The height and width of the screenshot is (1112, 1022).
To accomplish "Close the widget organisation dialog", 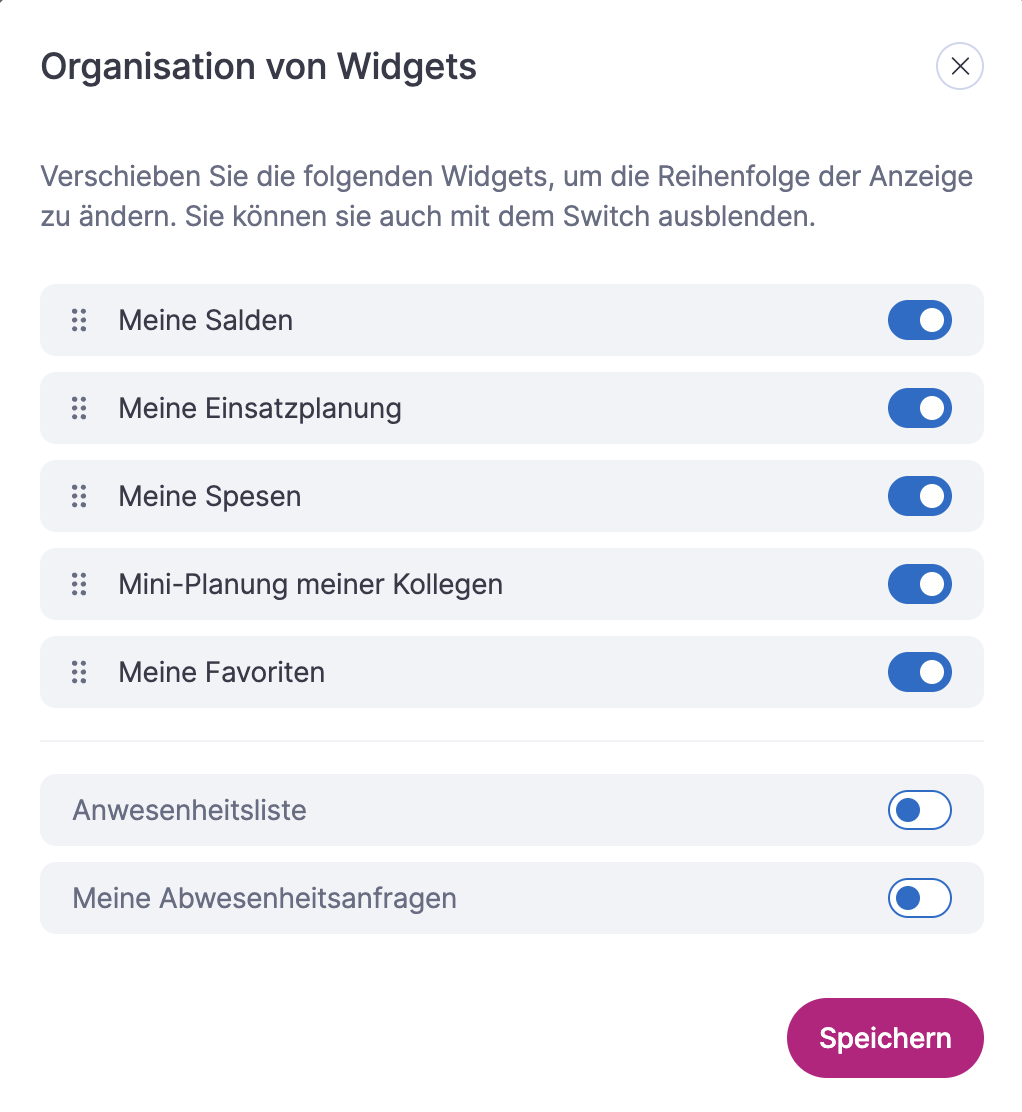I will 959,67.
